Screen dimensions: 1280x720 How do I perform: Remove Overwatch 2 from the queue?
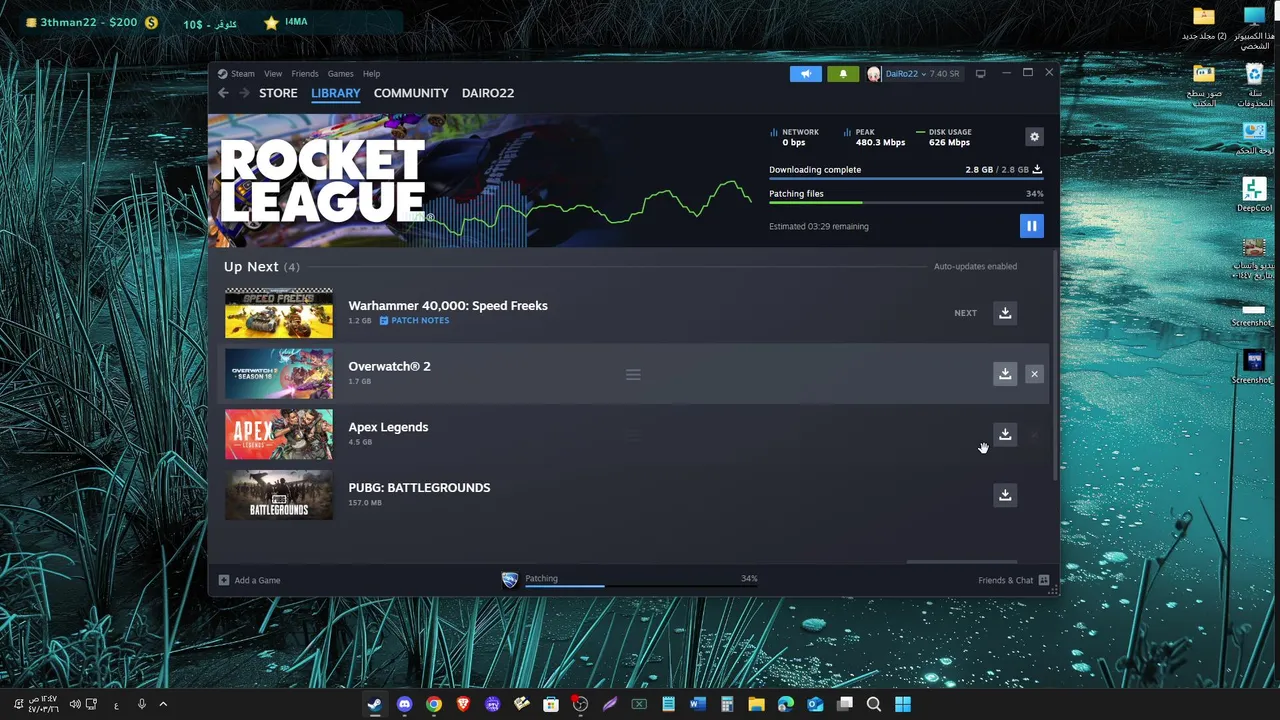(x=1034, y=374)
